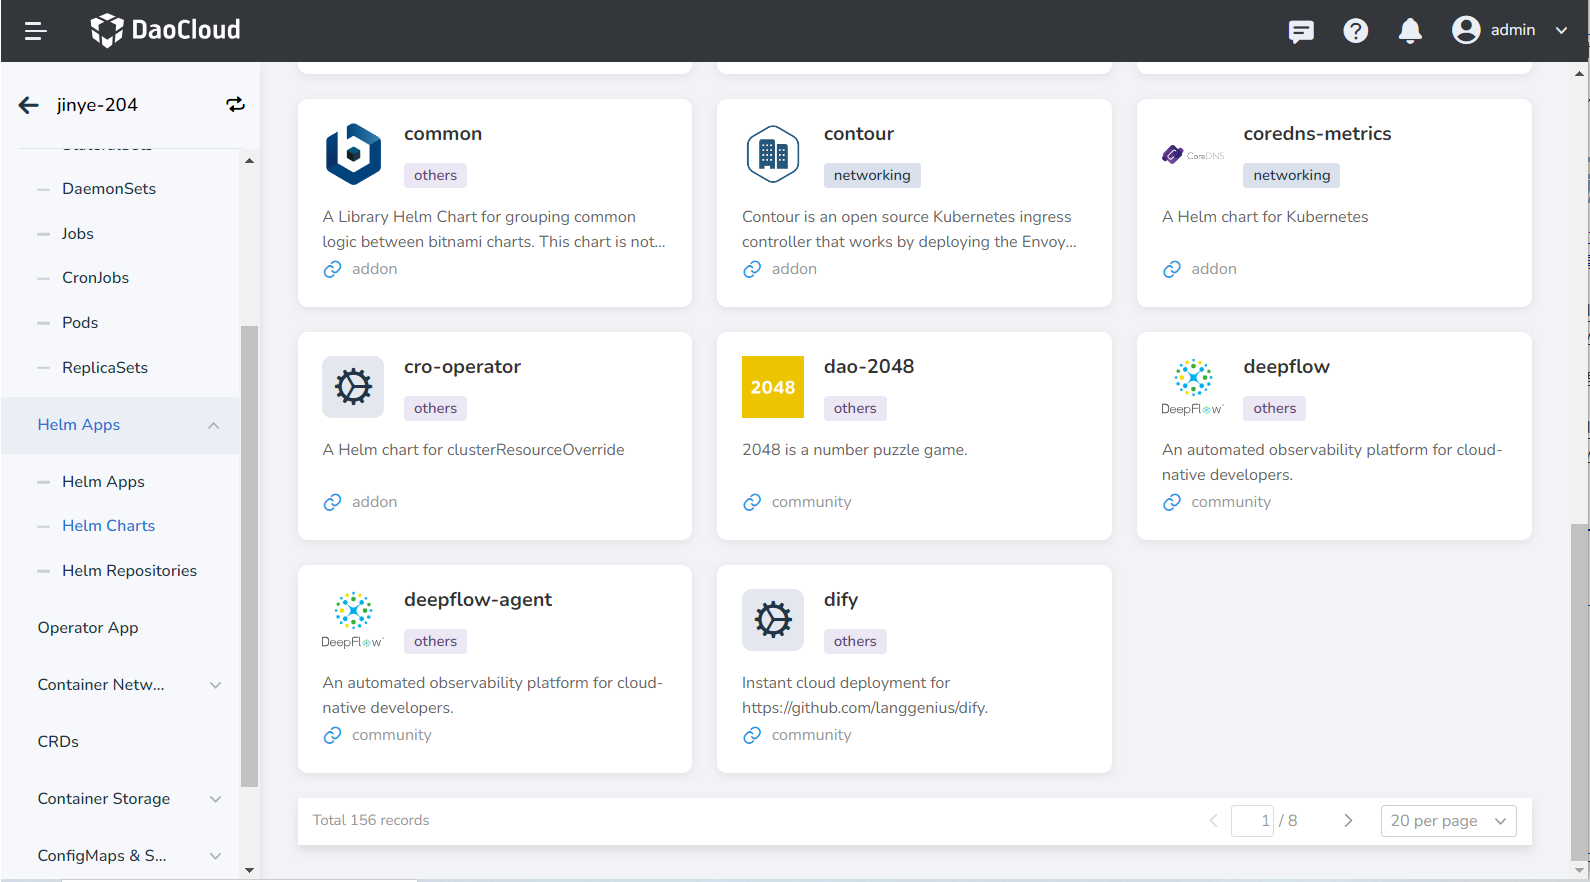Click the page number input field
Image resolution: width=1590 pixels, height=882 pixels.
[x=1252, y=821]
